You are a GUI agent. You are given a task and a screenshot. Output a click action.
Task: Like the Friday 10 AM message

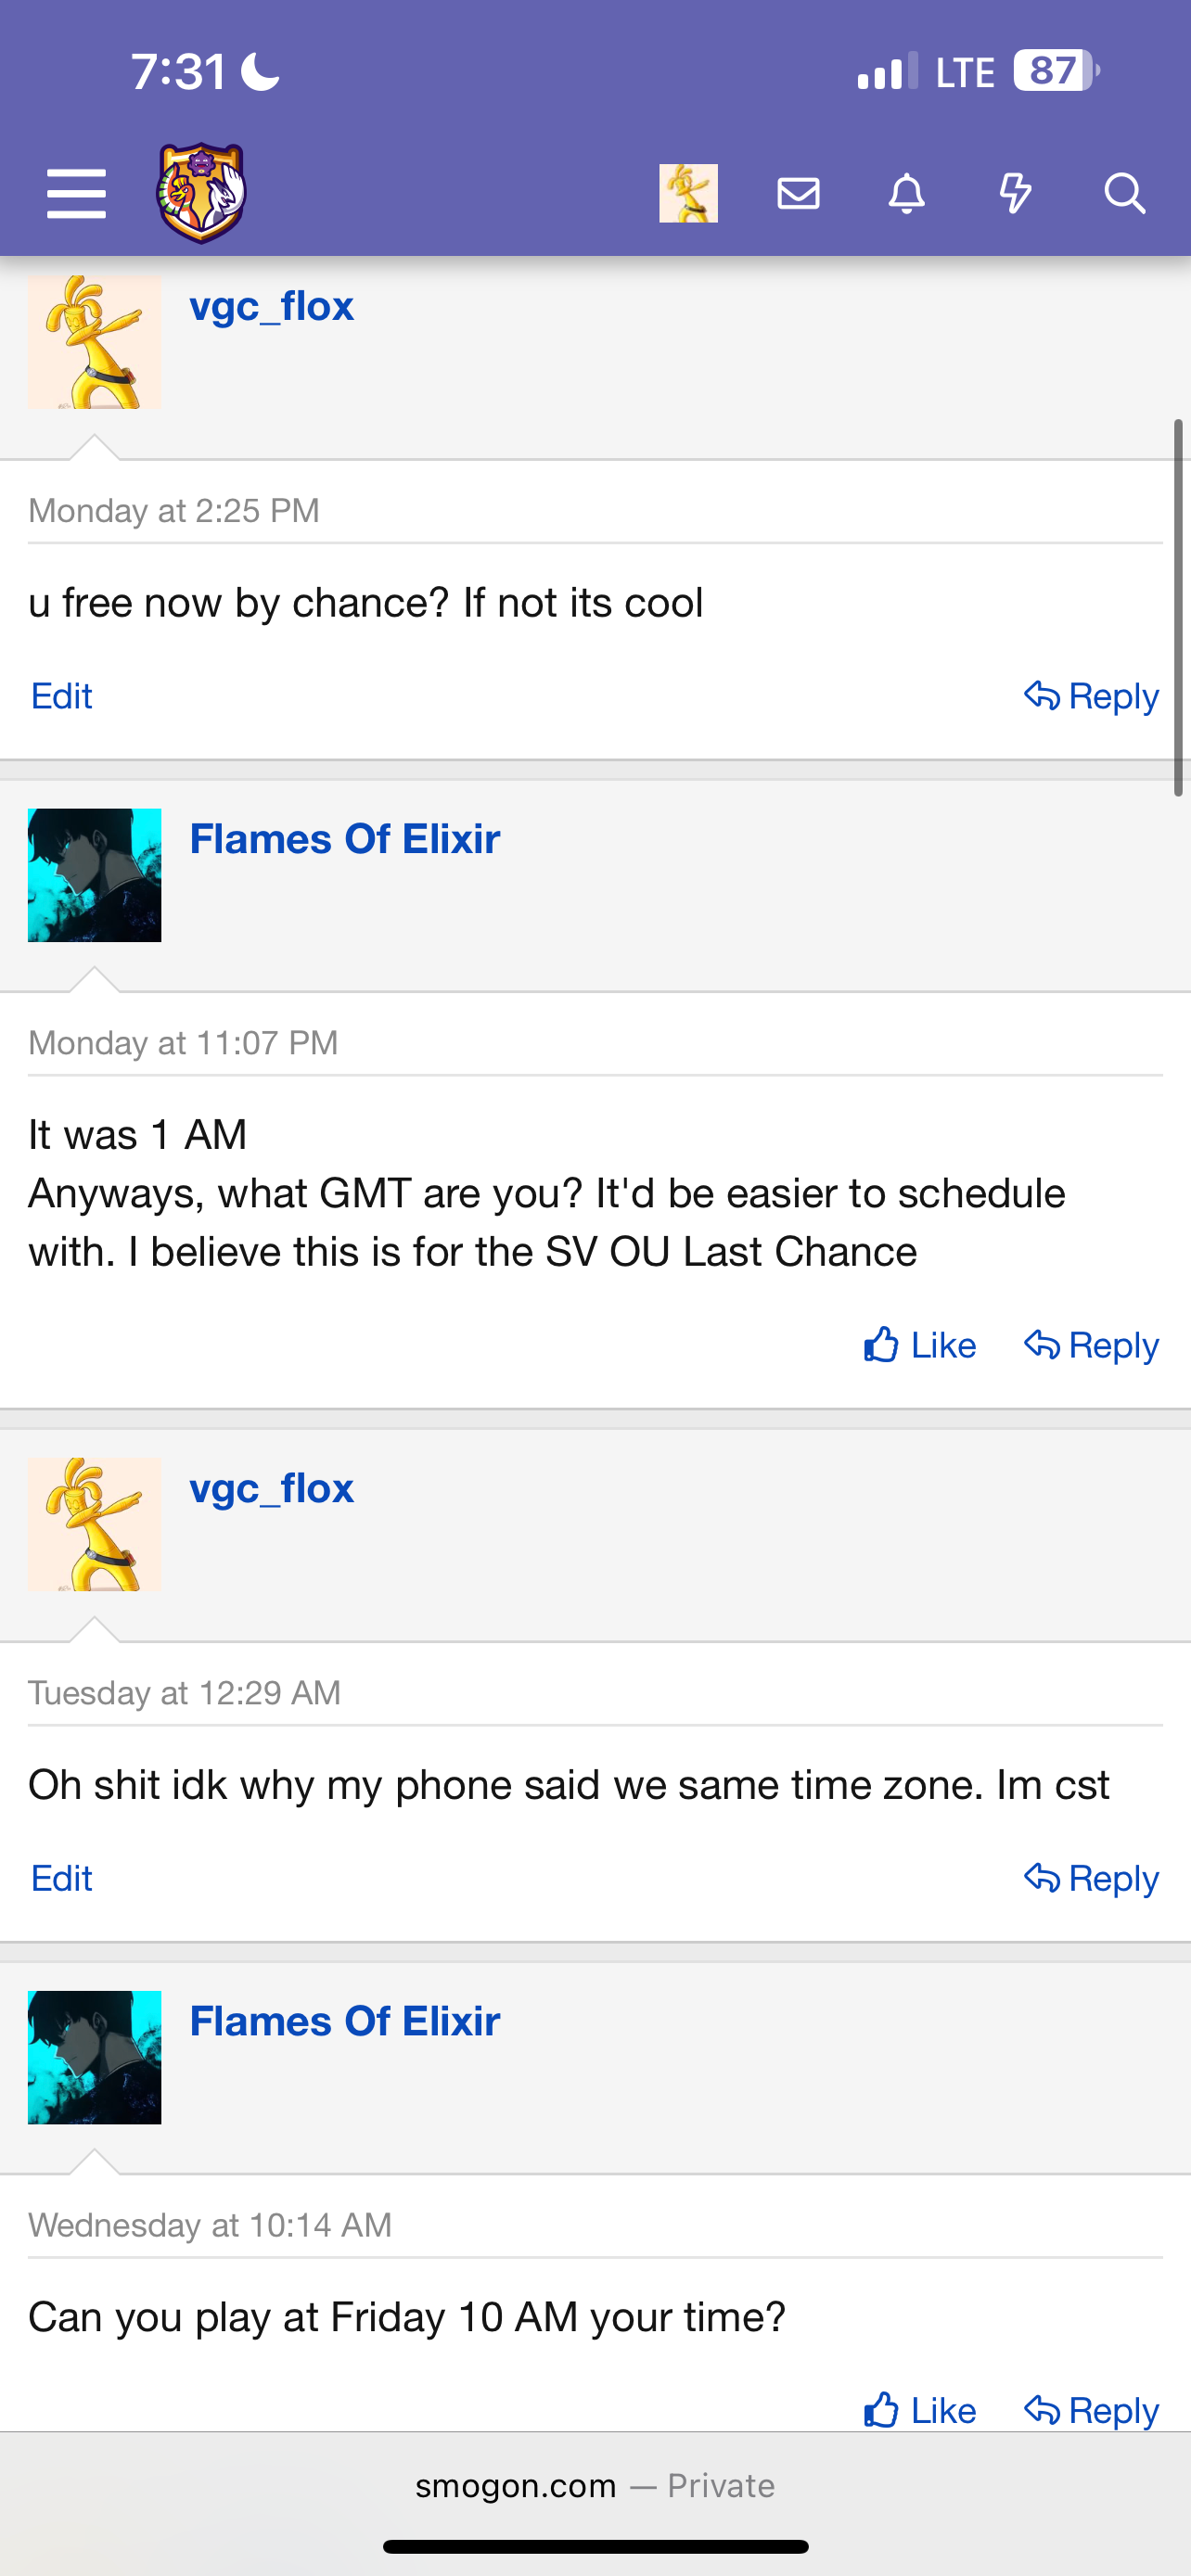[920, 2410]
